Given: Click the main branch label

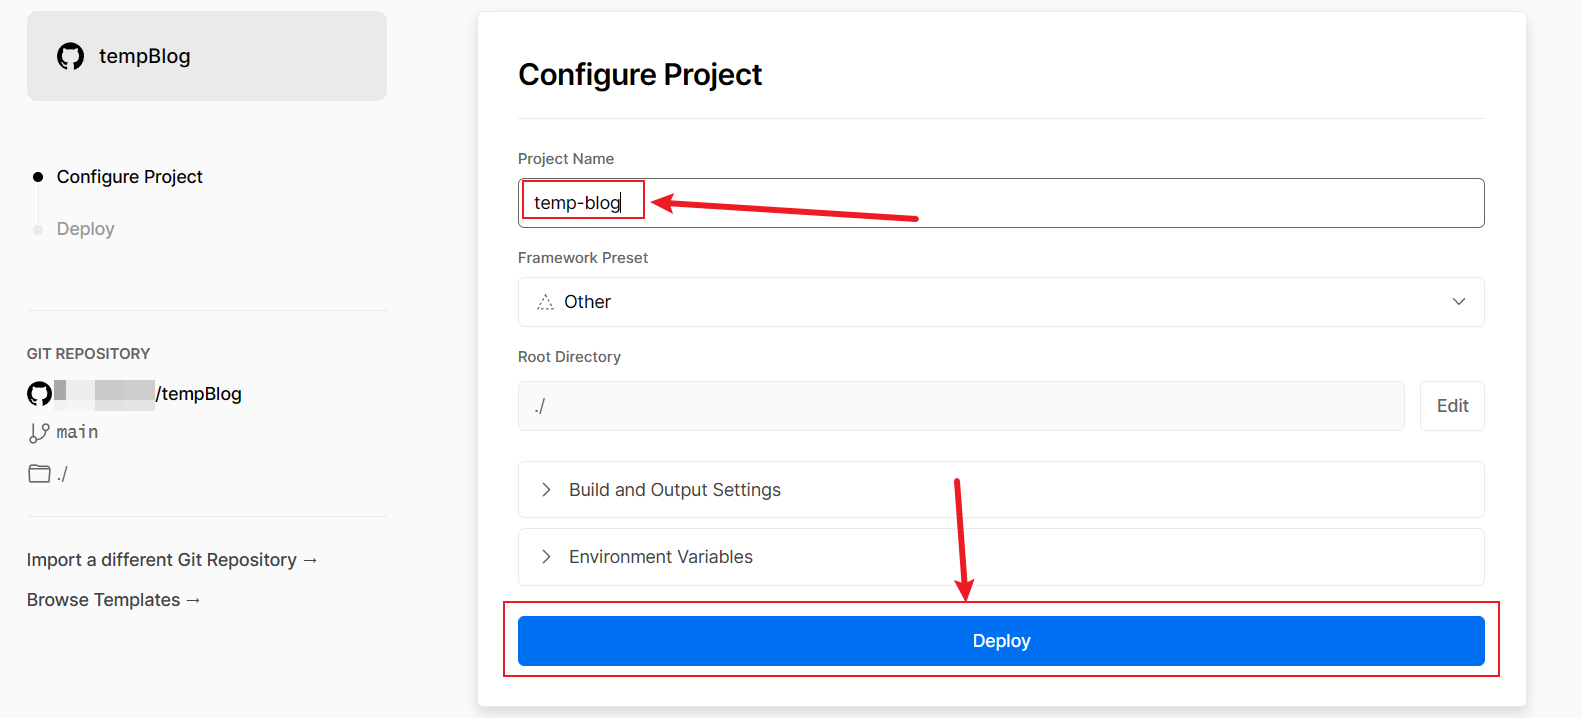Looking at the screenshot, I should [77, 432].
